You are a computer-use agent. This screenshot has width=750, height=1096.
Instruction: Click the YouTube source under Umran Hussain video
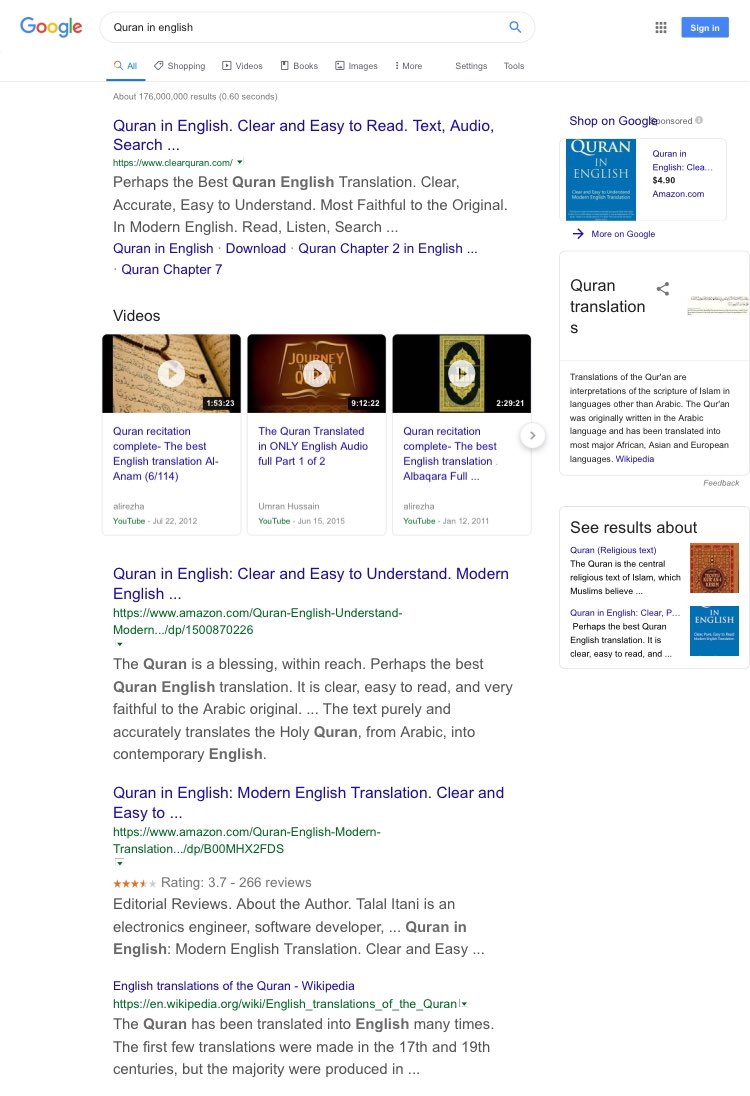click(274, 521)
